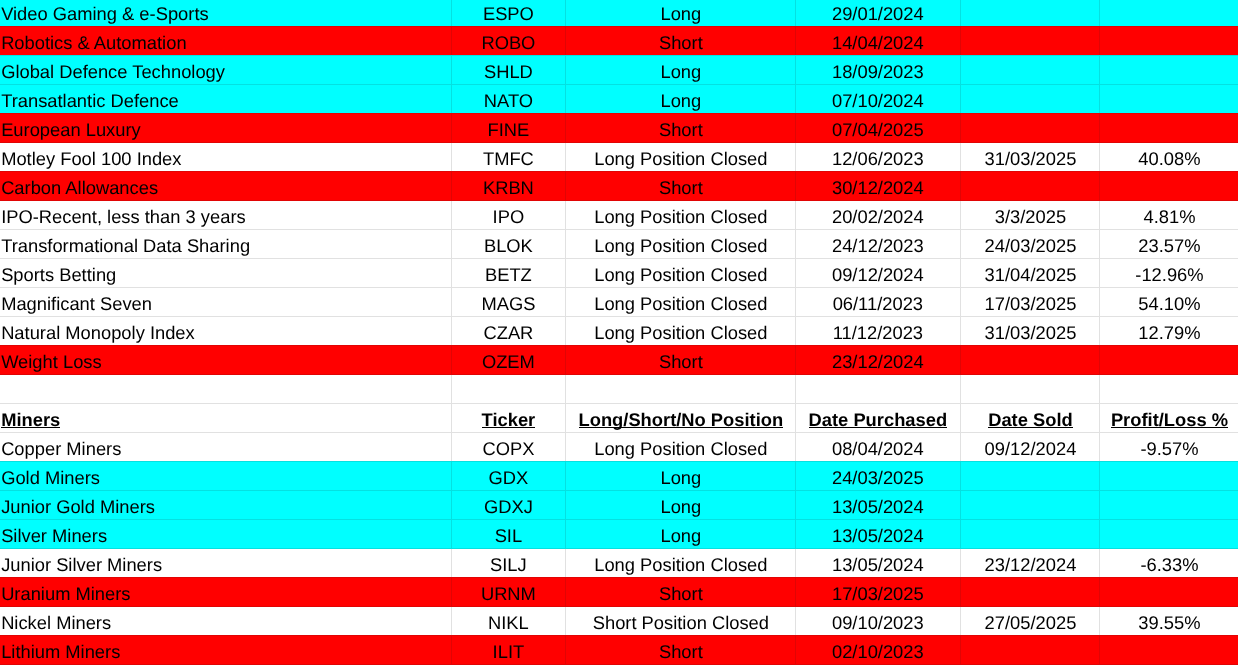Click the "Carbon Allowances" row name

80,188
